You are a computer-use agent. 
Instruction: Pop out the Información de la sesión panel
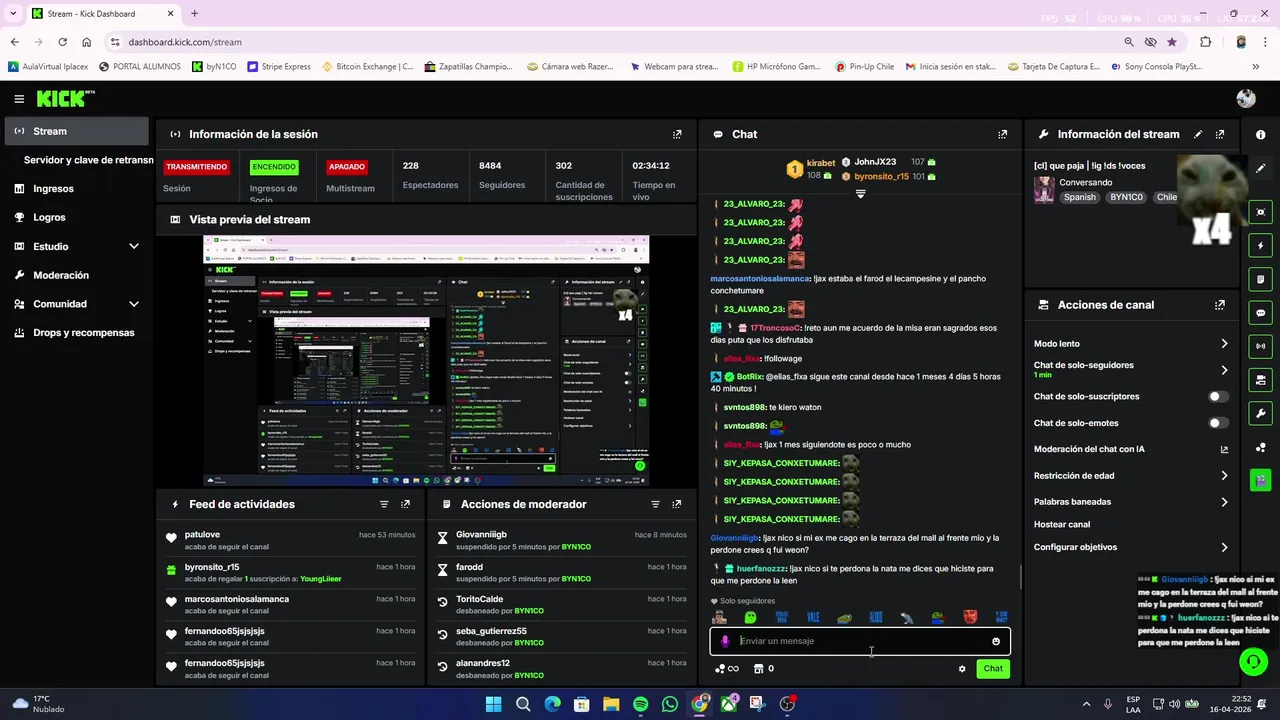point(677,134)
